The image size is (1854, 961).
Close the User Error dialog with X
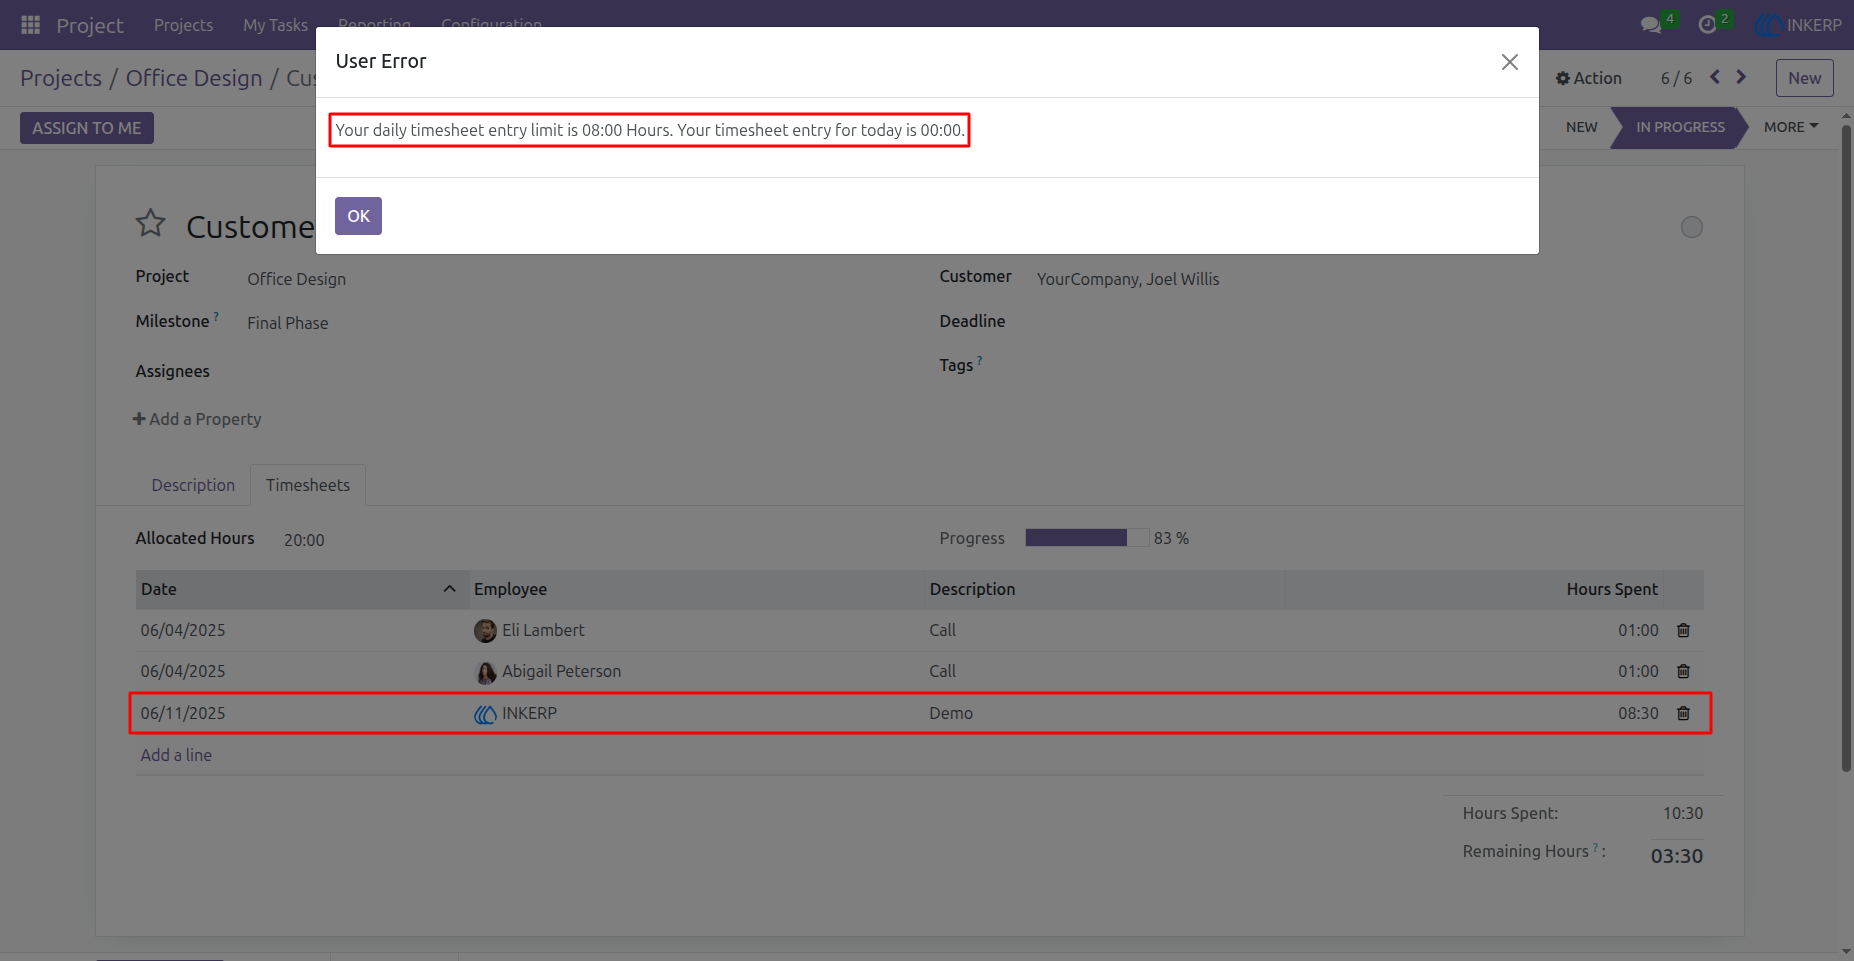click(1510, 62)
